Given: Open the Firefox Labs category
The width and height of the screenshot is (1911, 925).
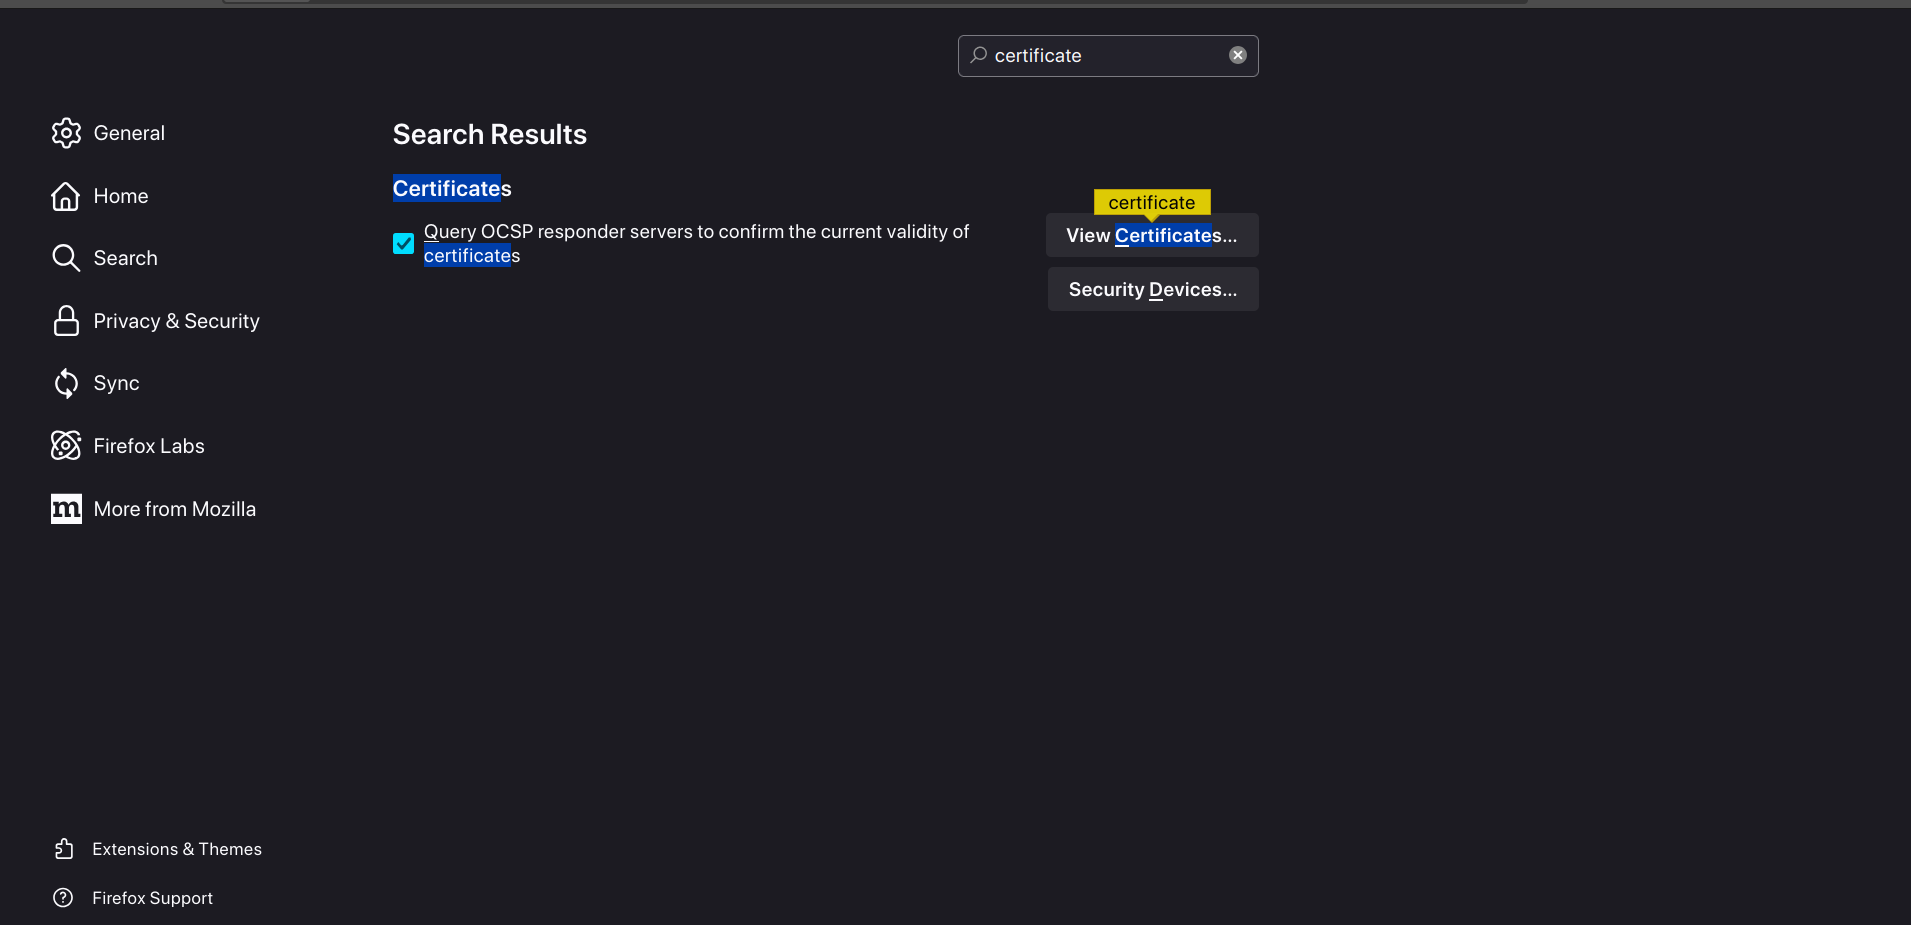Looking at the screenshot, I should 149,446.
